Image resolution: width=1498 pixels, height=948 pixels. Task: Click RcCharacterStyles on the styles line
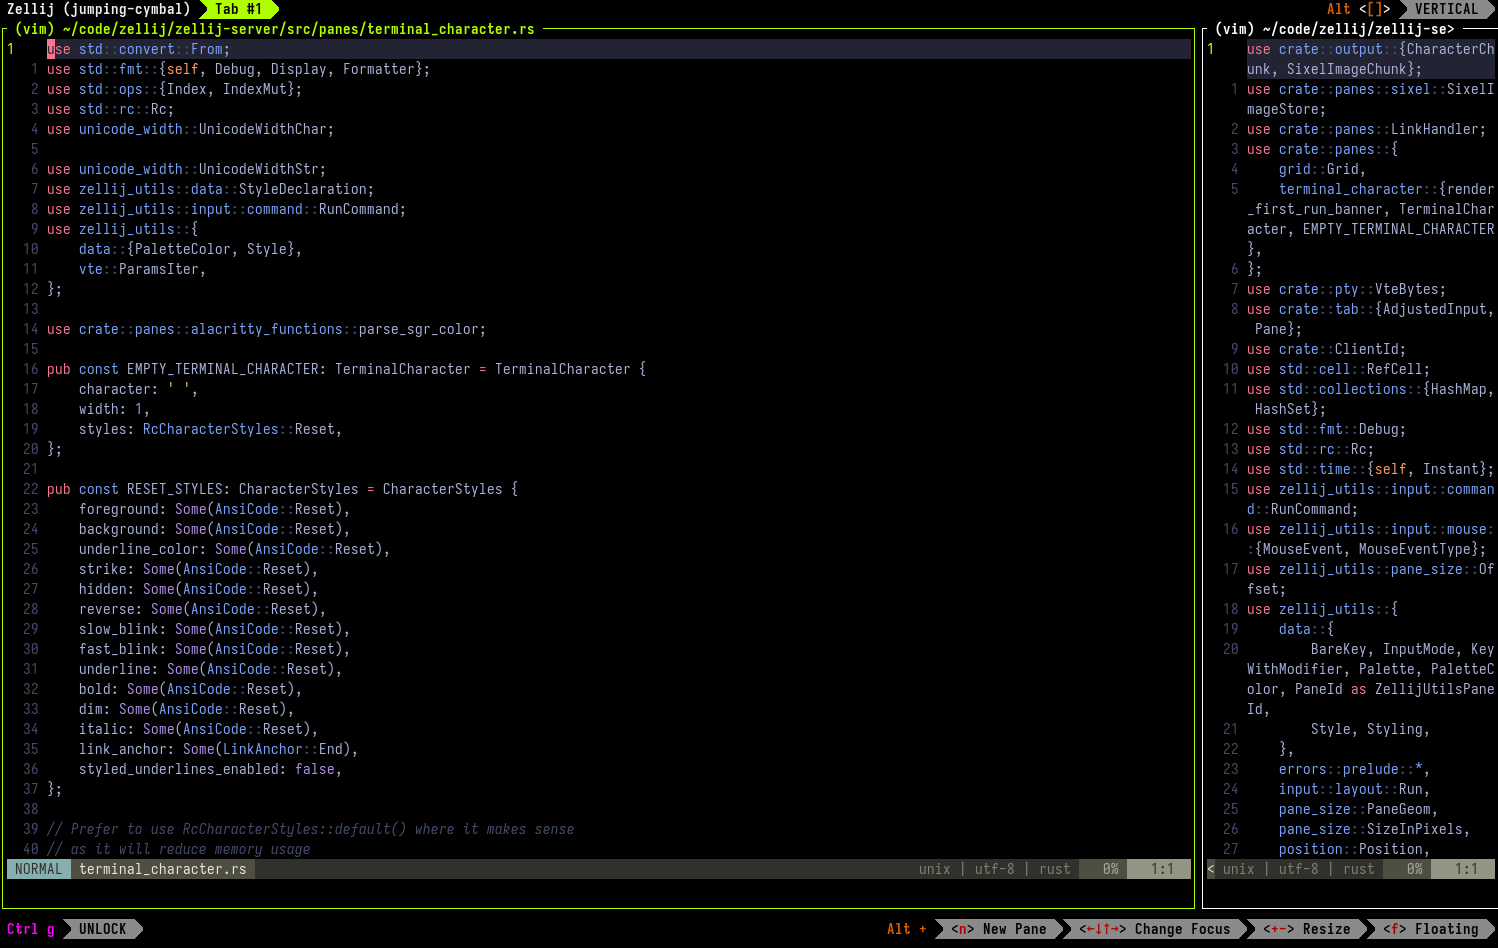211,429
